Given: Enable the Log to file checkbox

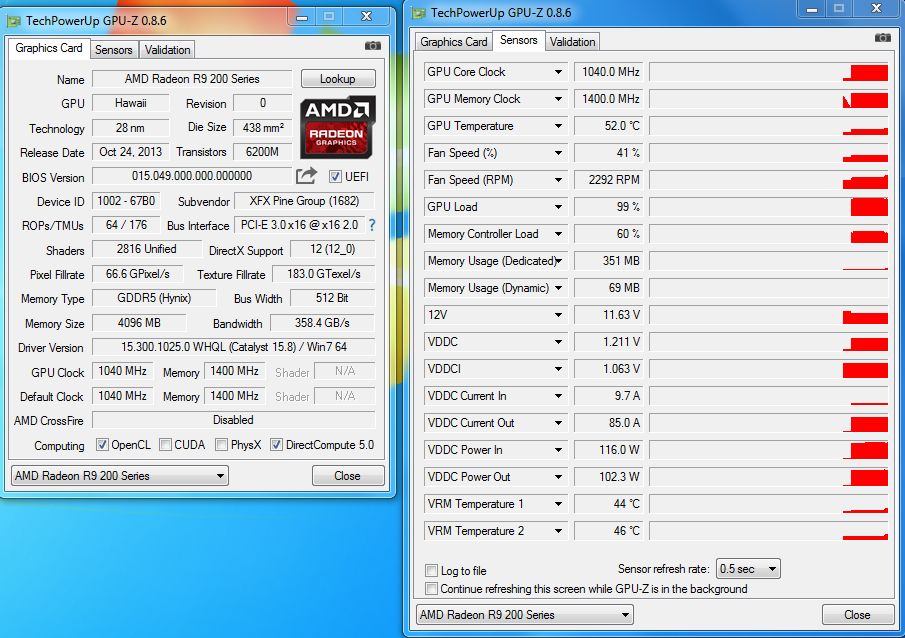Looking at the screenshot, I should [431, 570].
